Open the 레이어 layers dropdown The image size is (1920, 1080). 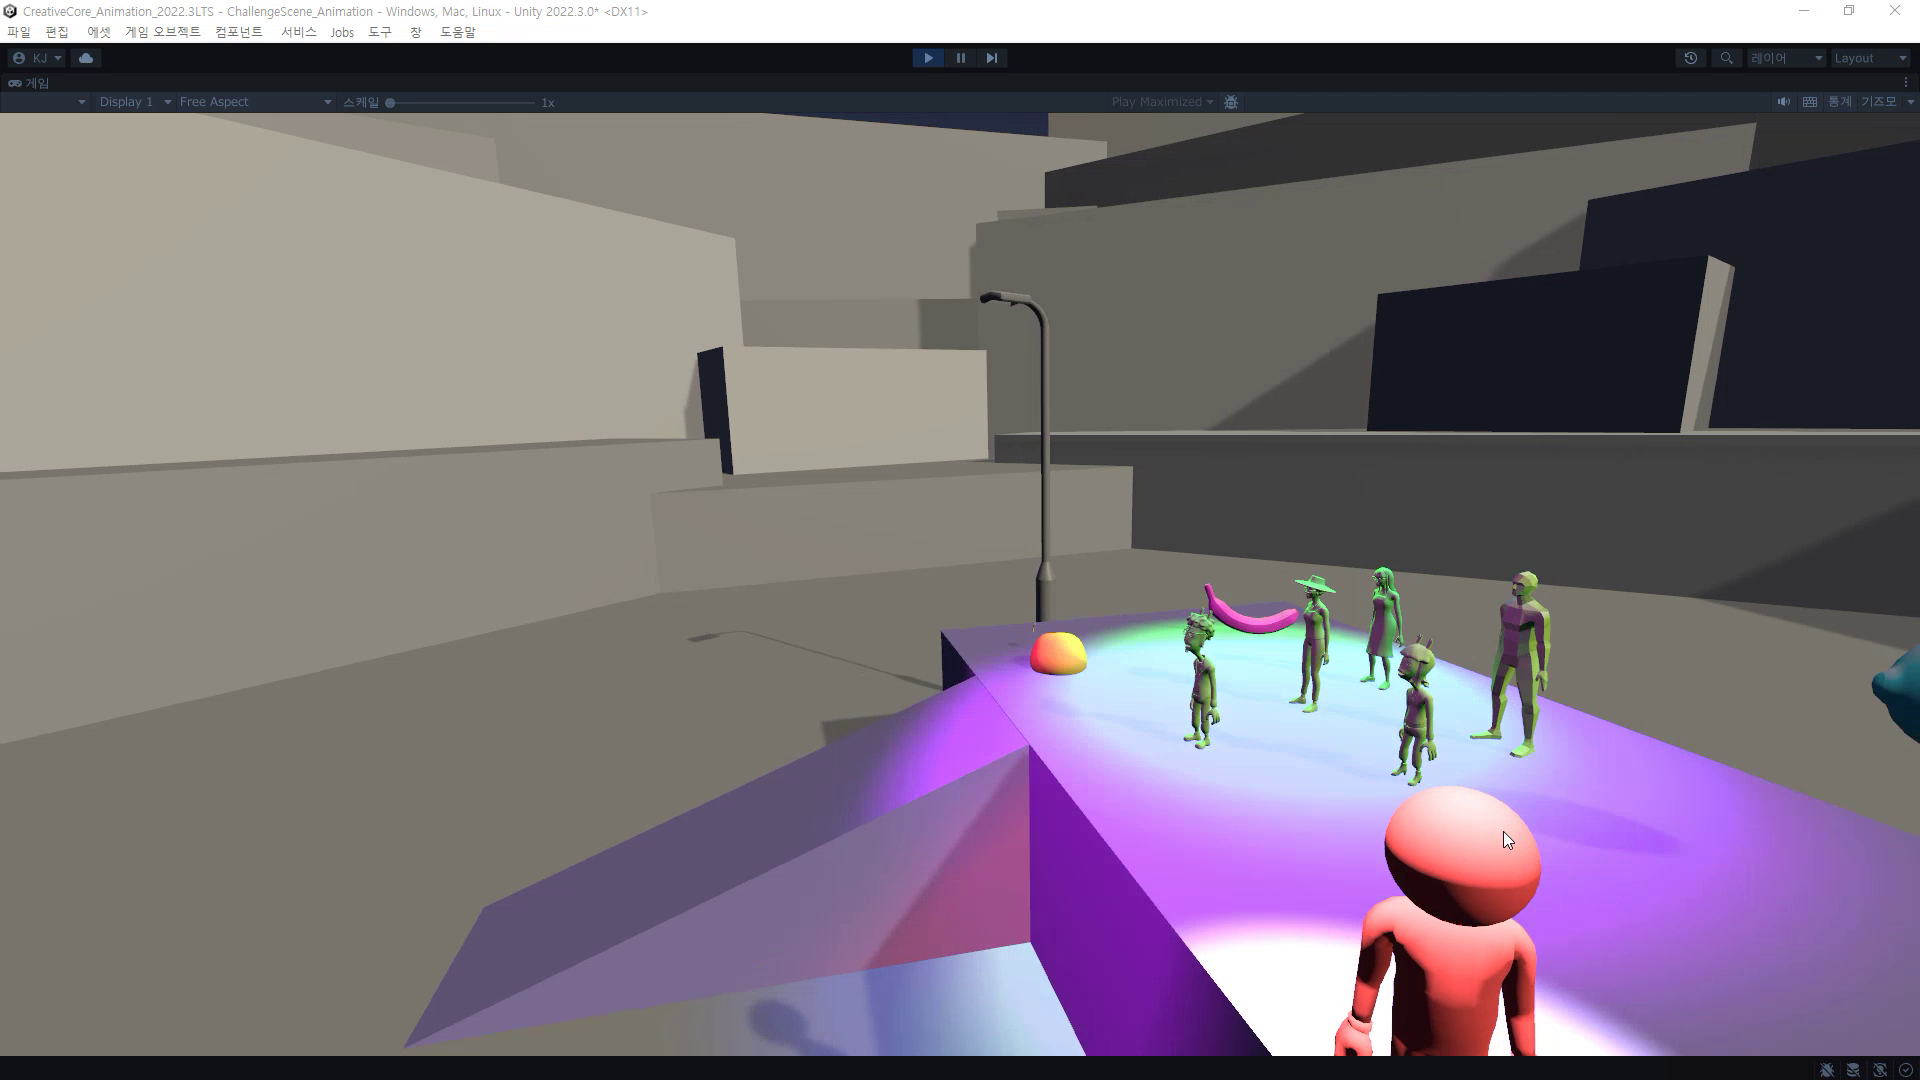pyautogui.click(x=1783, y=58)
